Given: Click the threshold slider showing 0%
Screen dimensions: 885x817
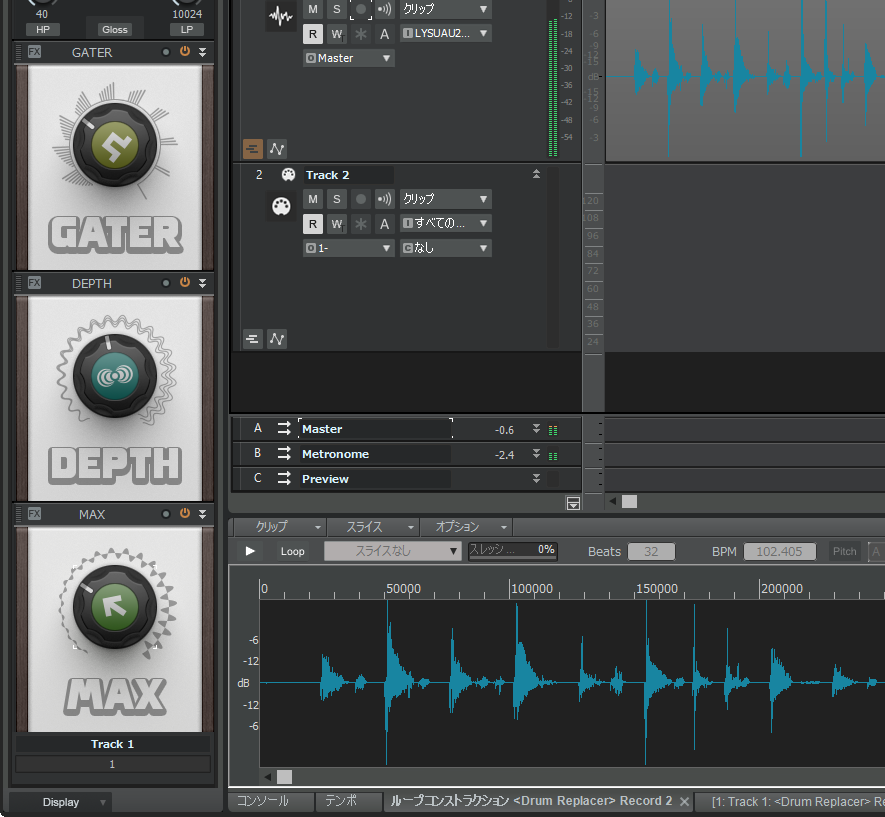Looking at the screenshot, I should point(513,550).
